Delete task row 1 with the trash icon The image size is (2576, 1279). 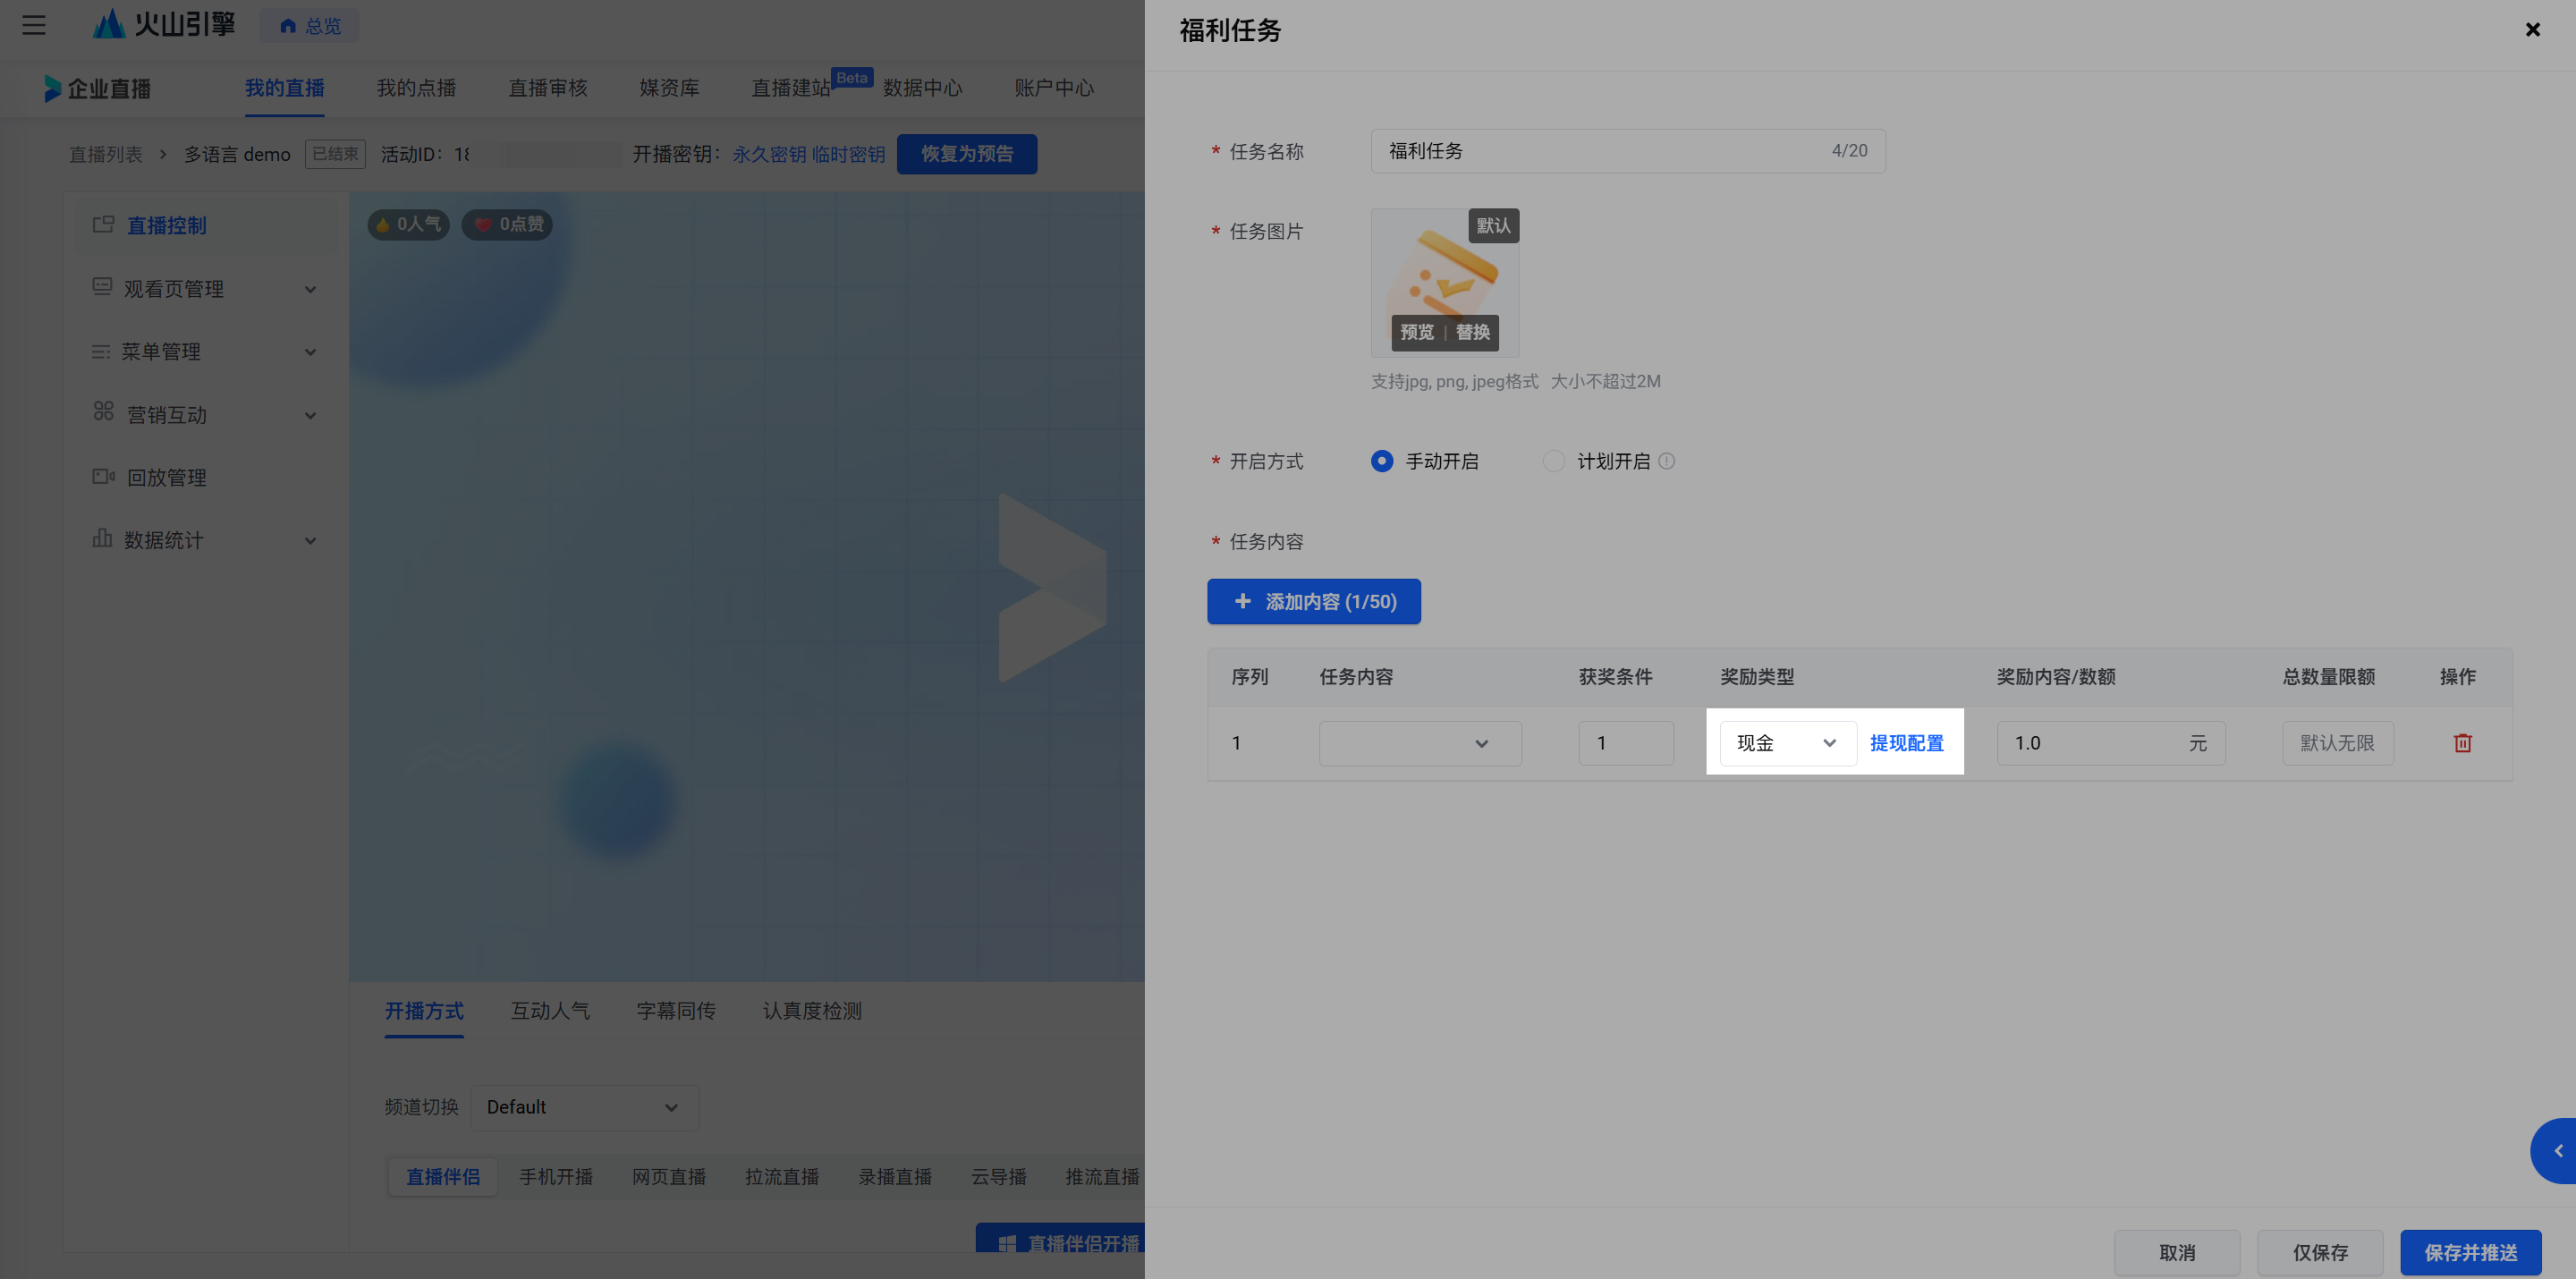2462,743
